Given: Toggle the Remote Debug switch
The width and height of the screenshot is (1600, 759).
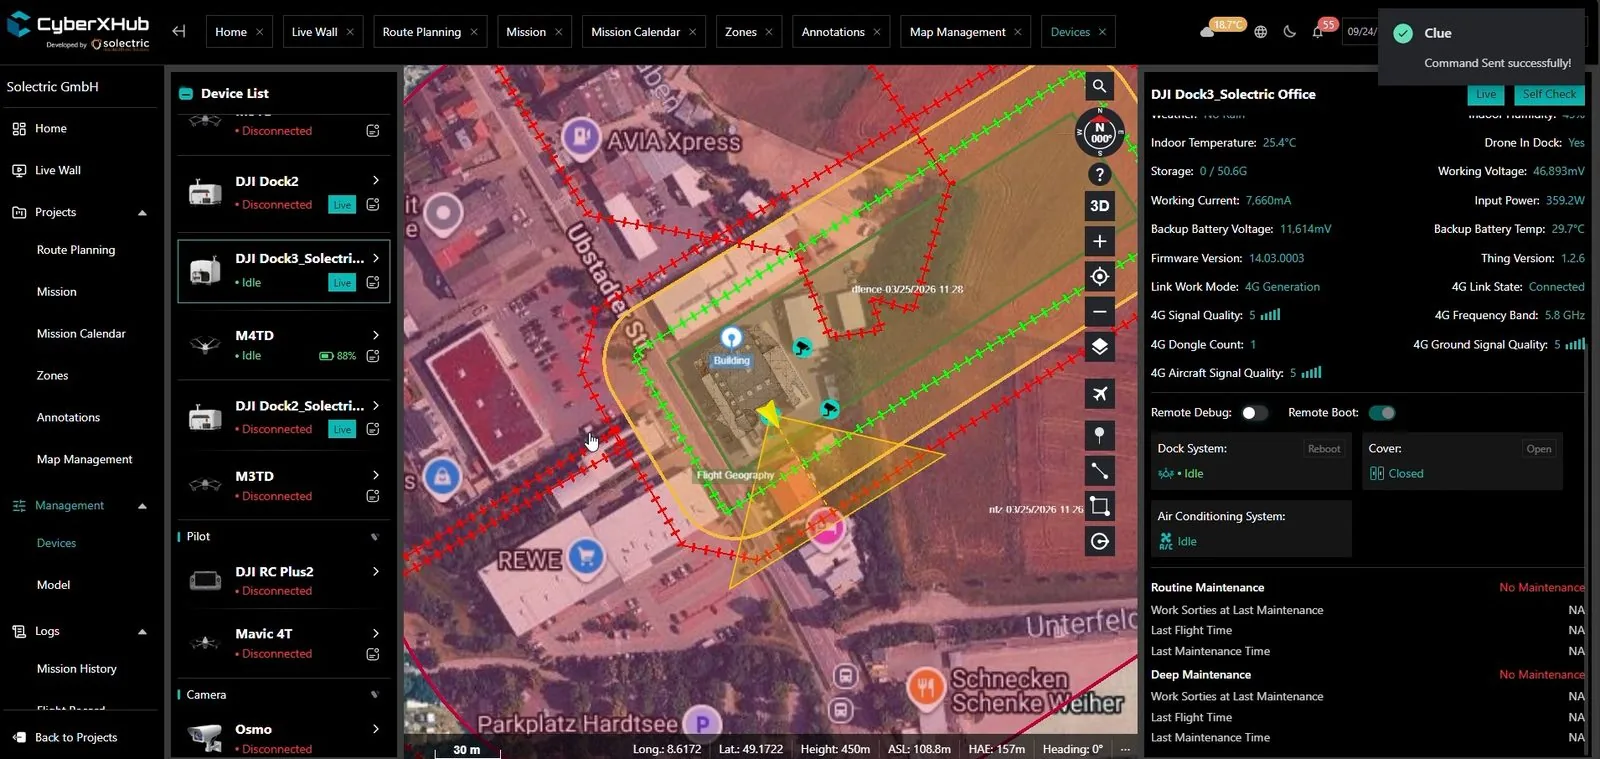Looking at the screenshot, I should (1254, 413).
